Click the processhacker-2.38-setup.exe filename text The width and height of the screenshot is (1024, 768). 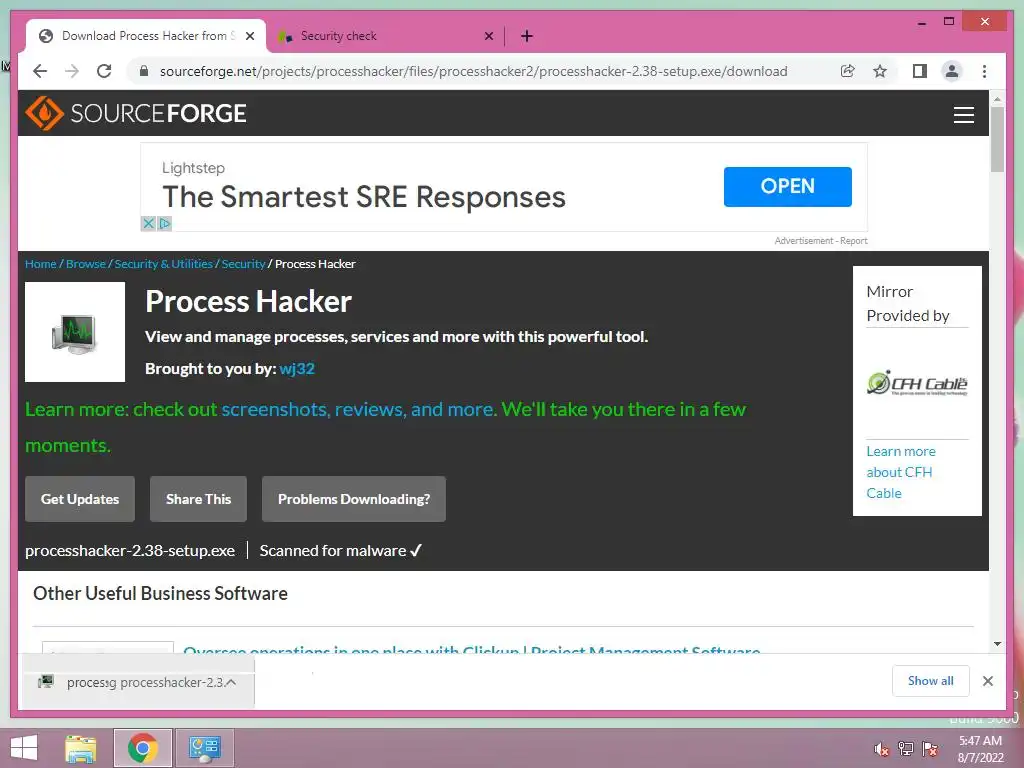[x=130, y=551]
